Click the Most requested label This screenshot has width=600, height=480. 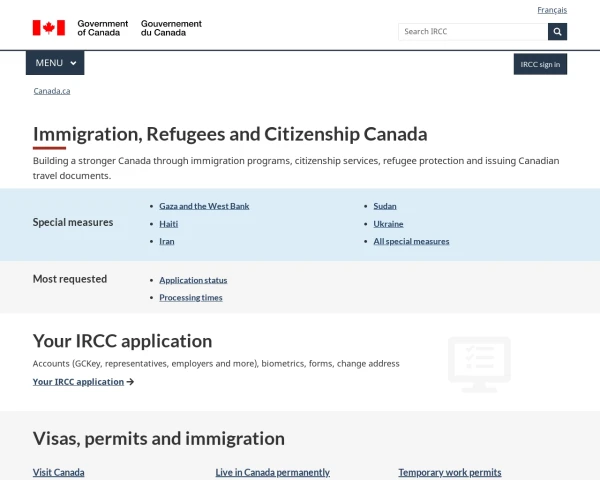tap(70, 279)
